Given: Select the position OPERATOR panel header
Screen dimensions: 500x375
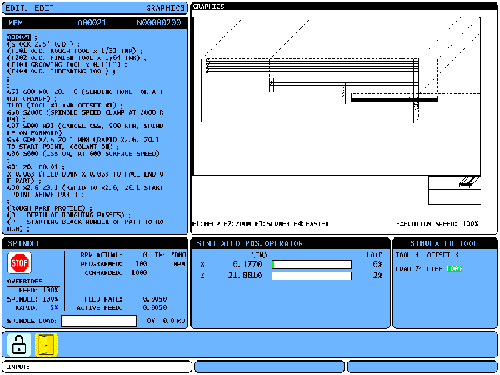Looking at the screenshot, I should click(x=290, y=243).
